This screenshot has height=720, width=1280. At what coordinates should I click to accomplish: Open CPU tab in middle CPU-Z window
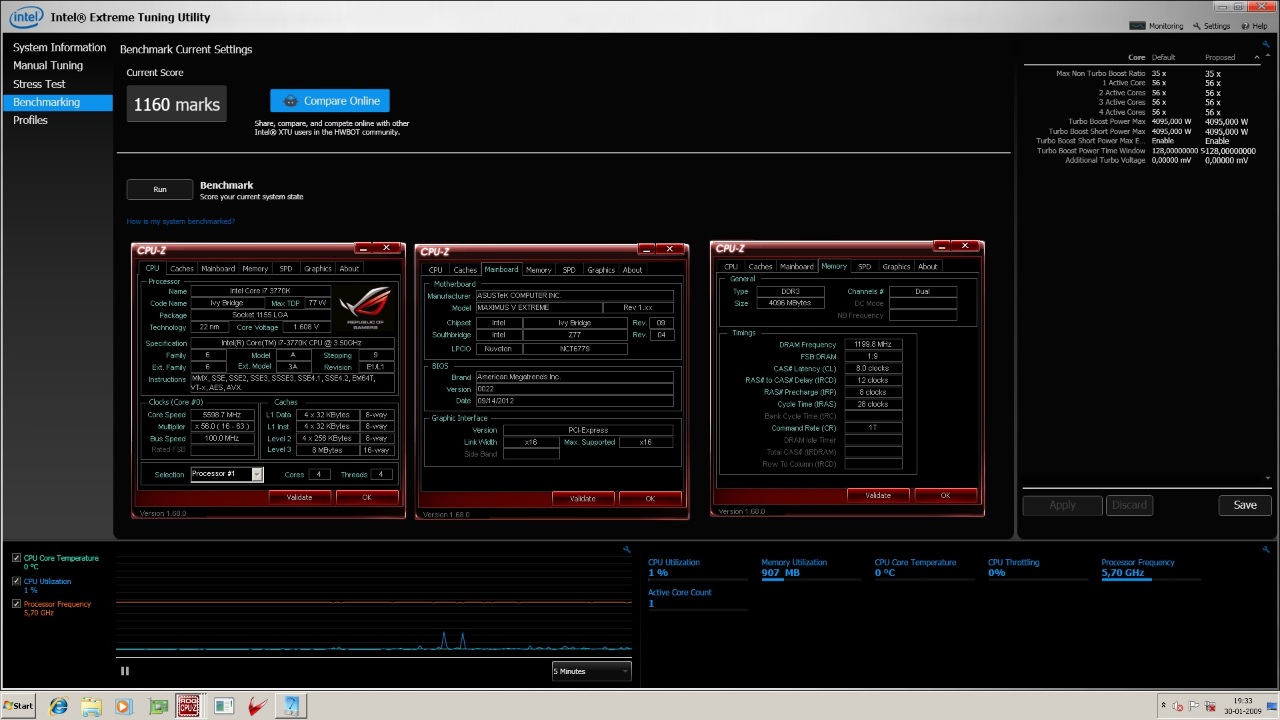[x=435, y=270]
